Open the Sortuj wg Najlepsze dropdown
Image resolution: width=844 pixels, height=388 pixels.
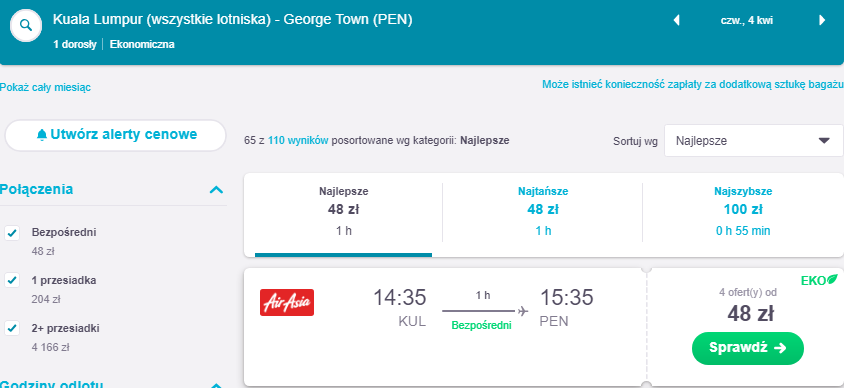coord(754,141)
